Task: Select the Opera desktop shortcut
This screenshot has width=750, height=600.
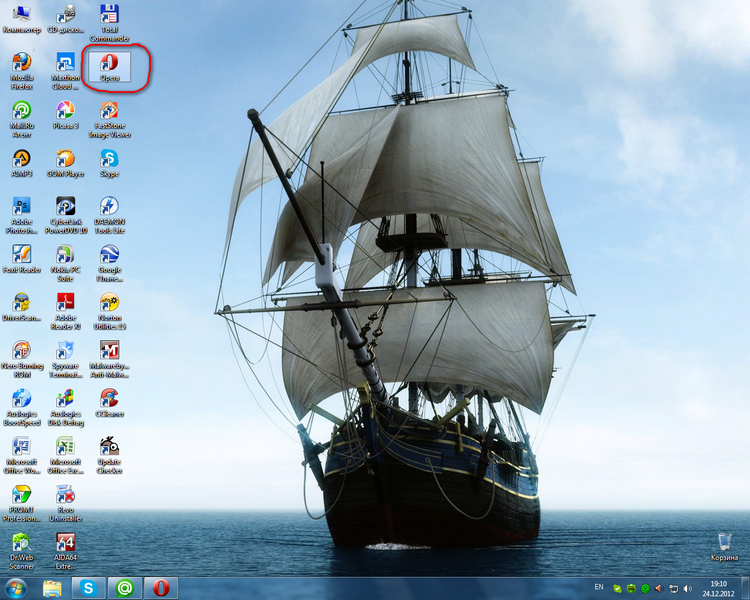Action: [x=109, y=64]
